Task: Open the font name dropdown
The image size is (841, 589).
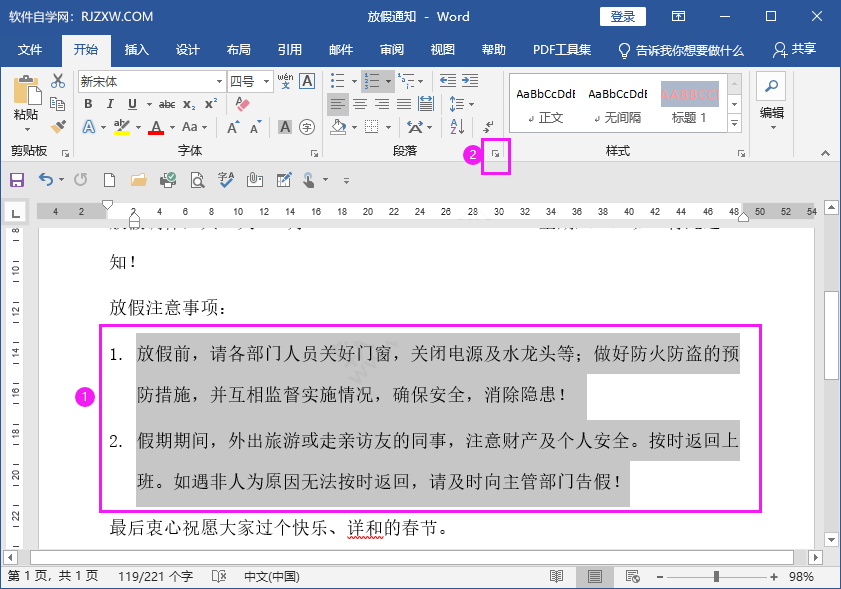Action: pos(219,81)
